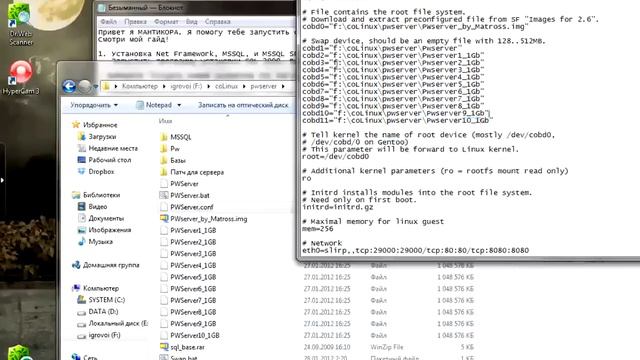Select the Патч для сервера folder icon

[164, 172]
